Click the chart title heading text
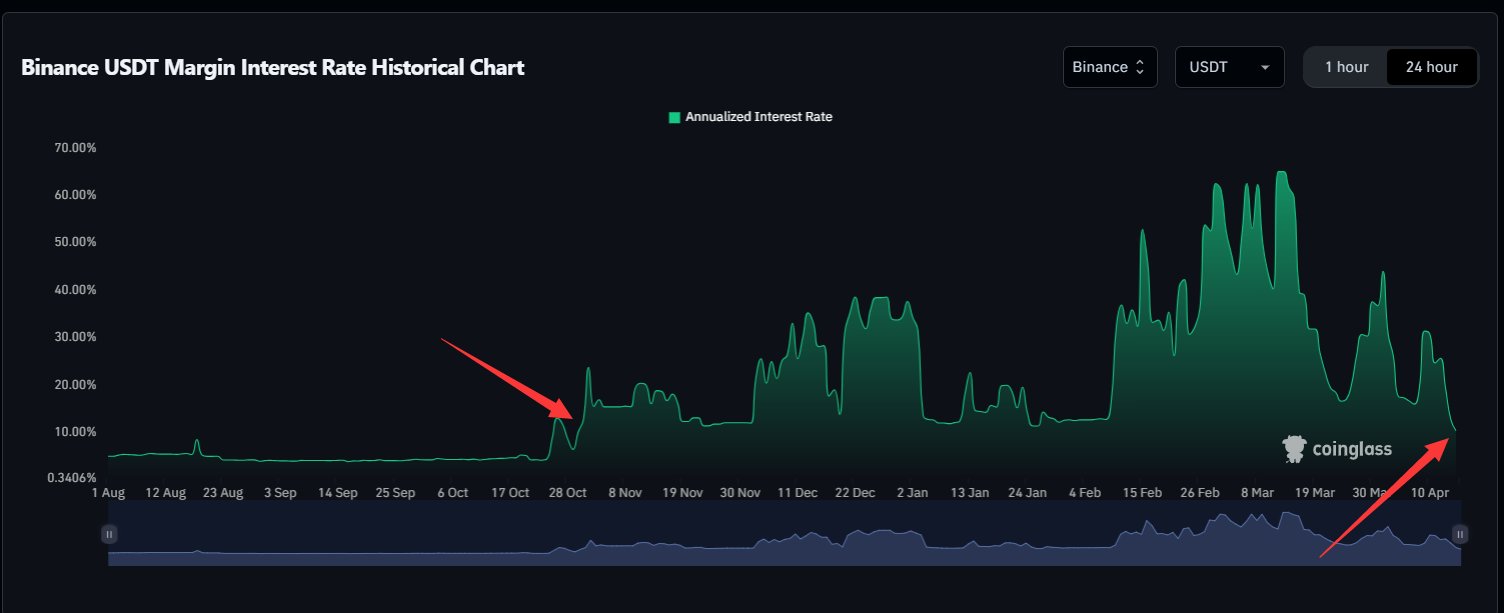The image size is (1504, 613). (273, 67)
